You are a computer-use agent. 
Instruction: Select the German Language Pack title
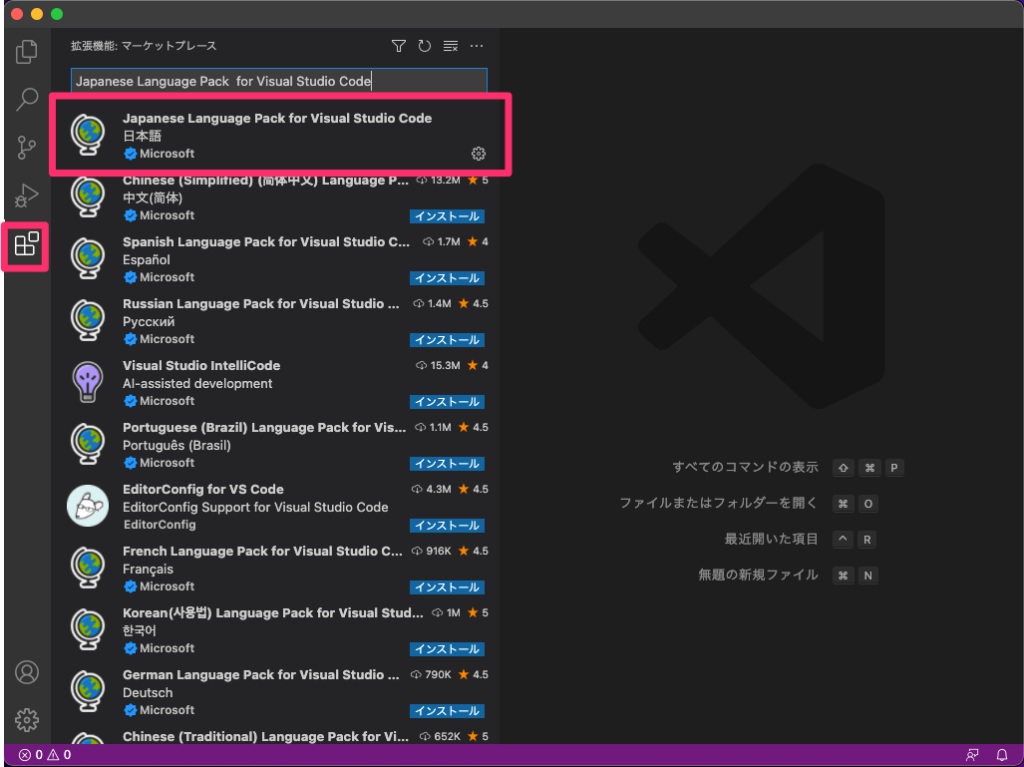(261, 675)
